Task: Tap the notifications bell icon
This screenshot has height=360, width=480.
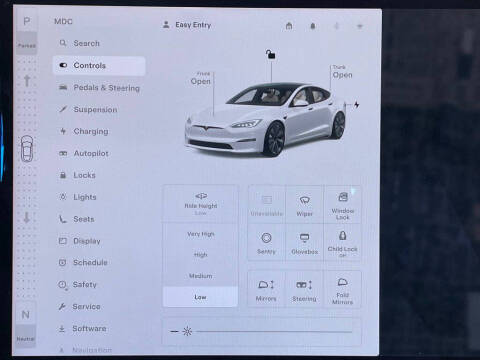Action: pyautogui.click(x=313, y=26)
